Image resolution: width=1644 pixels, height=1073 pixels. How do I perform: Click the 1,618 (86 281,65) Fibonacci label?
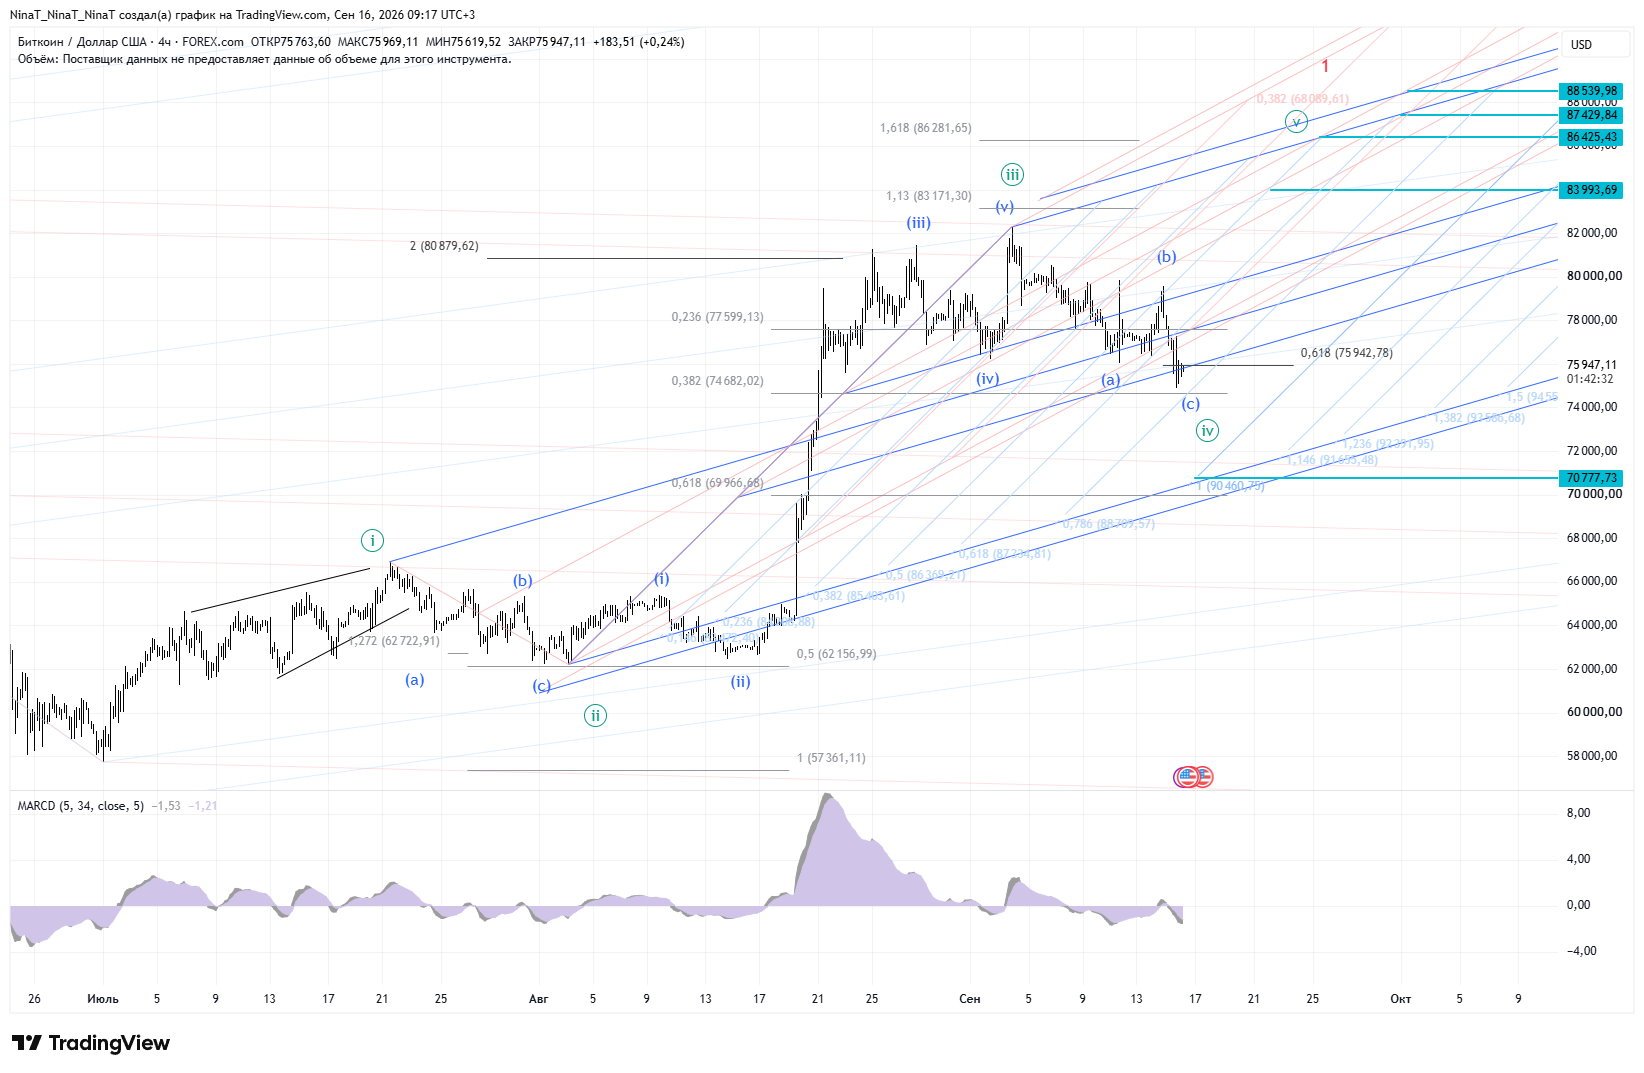(925, 128)
